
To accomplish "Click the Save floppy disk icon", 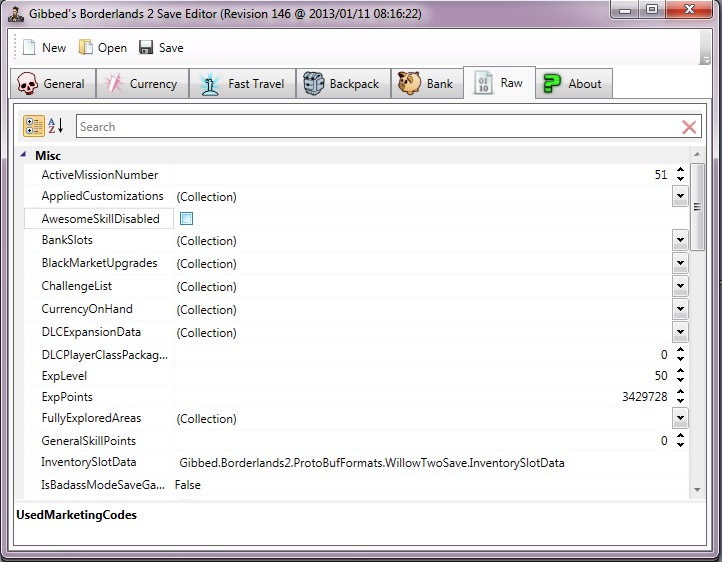I will 146,47.
